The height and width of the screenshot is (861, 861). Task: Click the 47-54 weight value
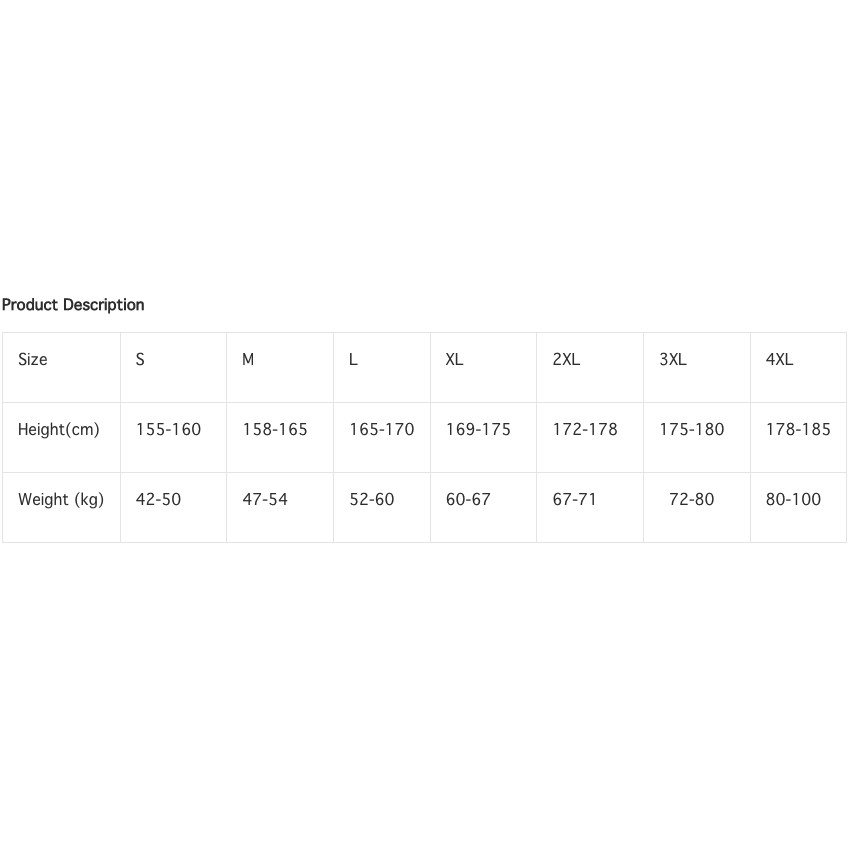point(265,500)
